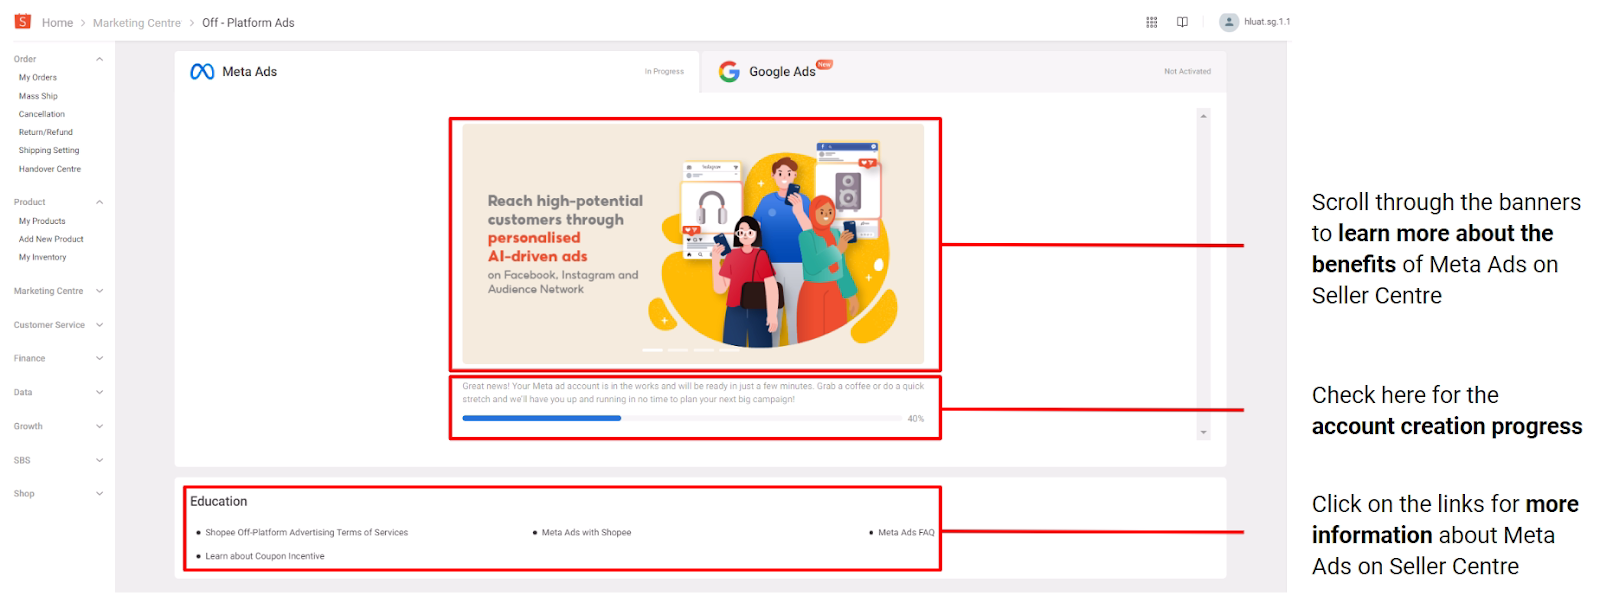This screenshot has height=615, width=1600.
Task: Switch to the Google Ads tab
Action: [x=964, y=72]
